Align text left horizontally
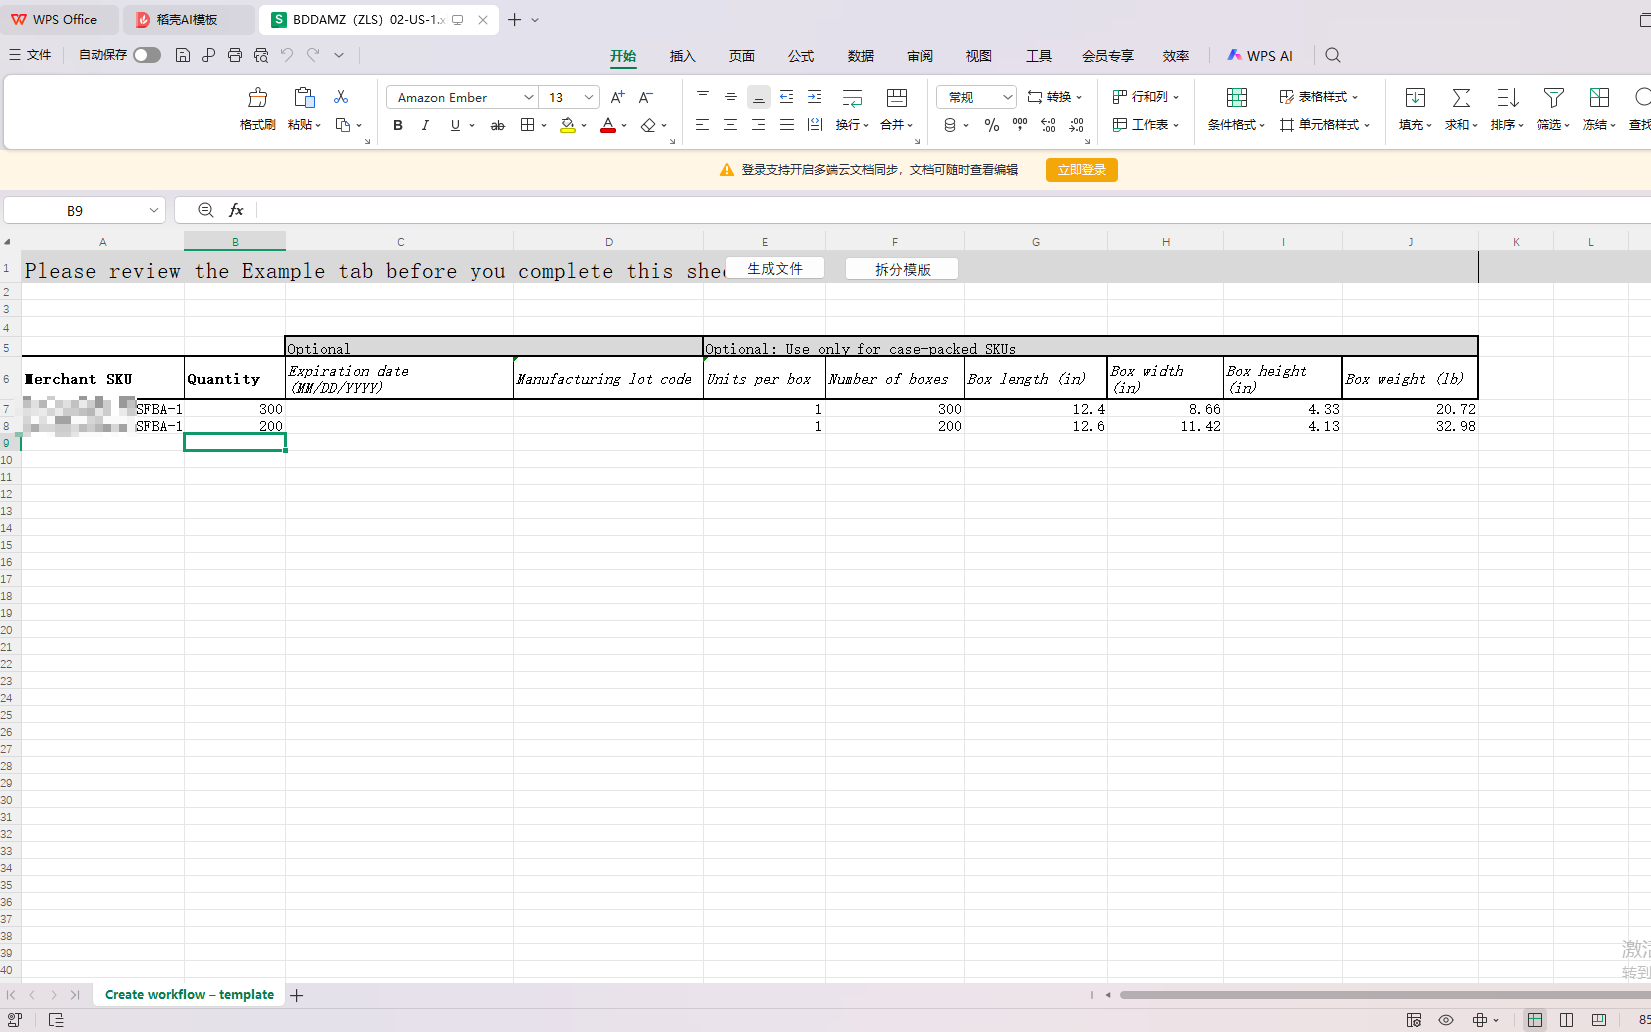Screen dimensions: 1651x1032 coord(703,125)
